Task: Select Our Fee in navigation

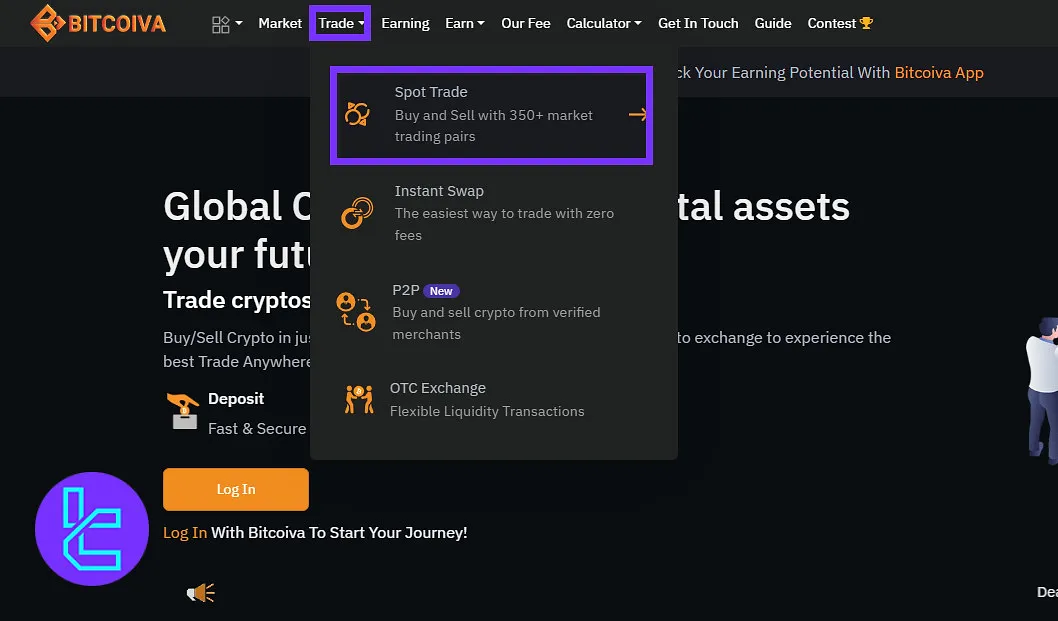Action: click(x=526, y=23)
